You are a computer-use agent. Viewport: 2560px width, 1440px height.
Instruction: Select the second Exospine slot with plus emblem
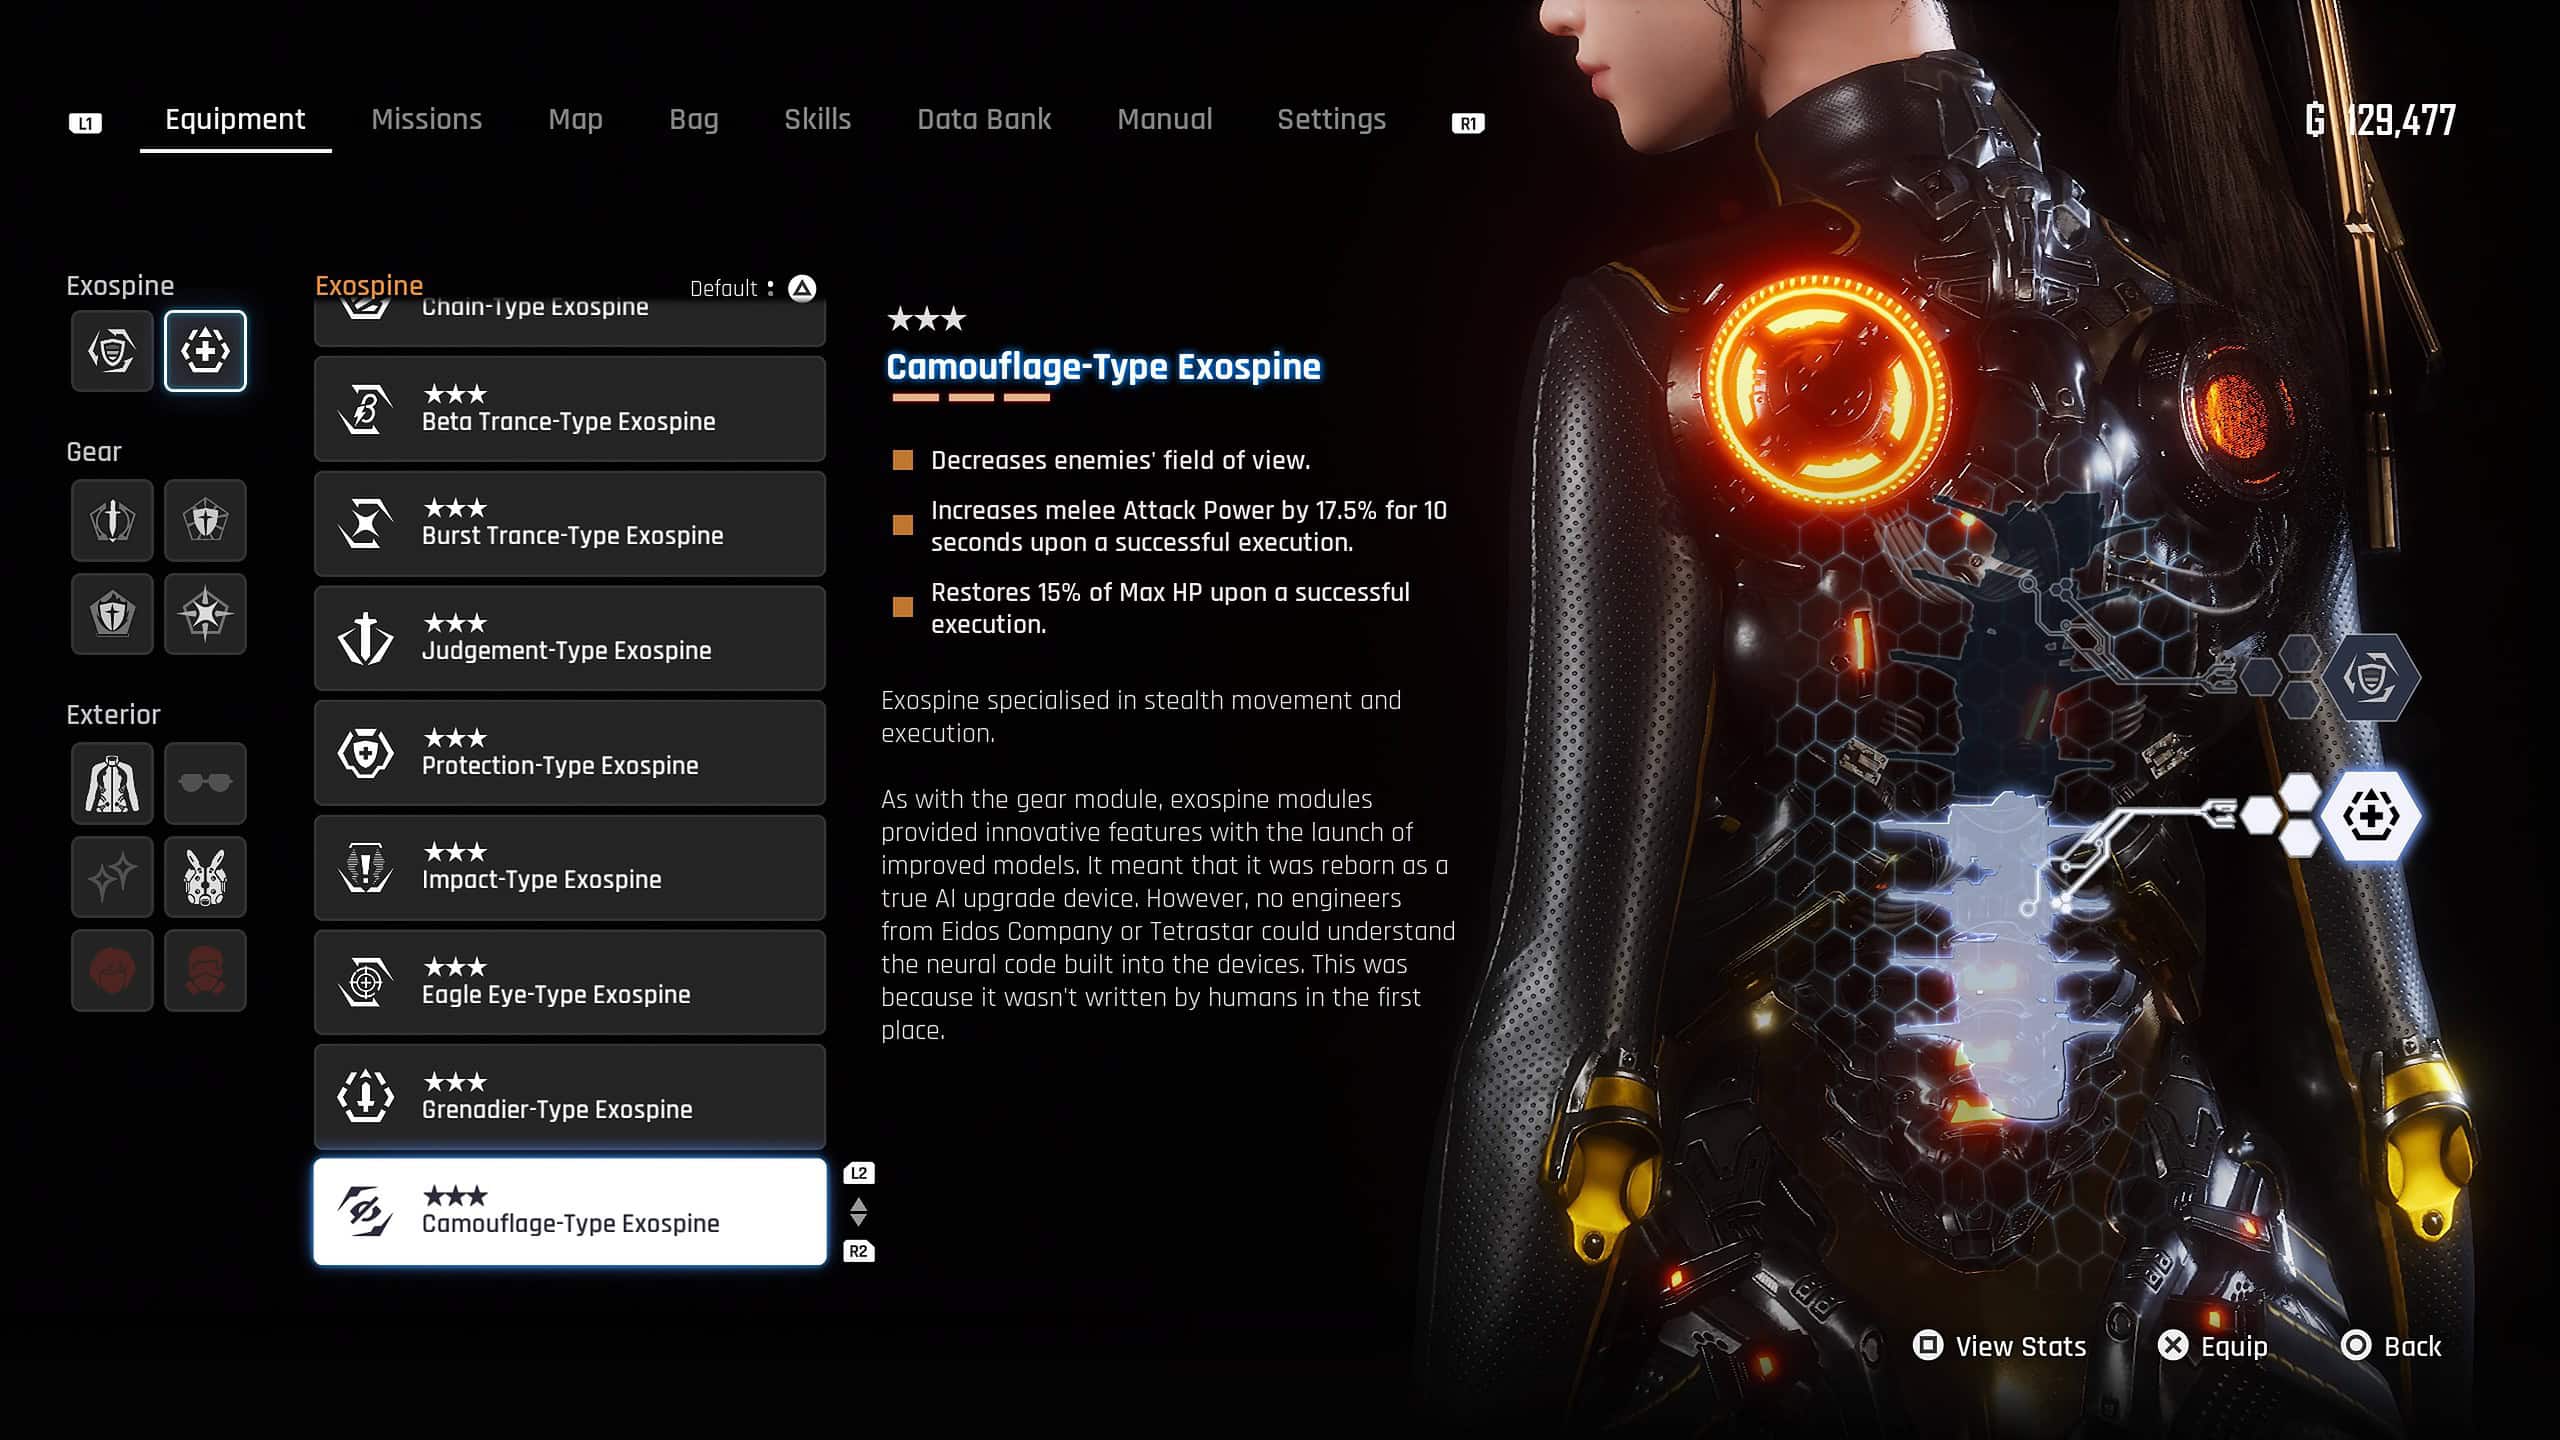(205, 350)
